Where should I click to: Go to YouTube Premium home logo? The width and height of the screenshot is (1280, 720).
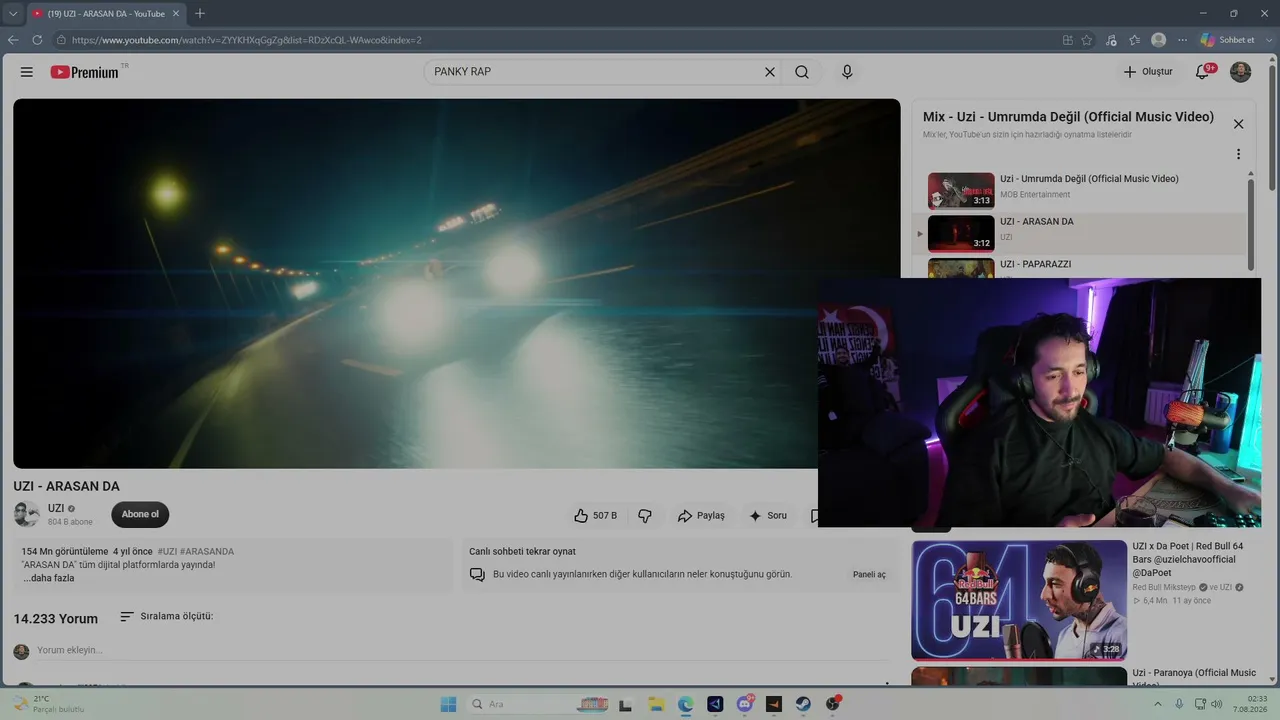86,72
